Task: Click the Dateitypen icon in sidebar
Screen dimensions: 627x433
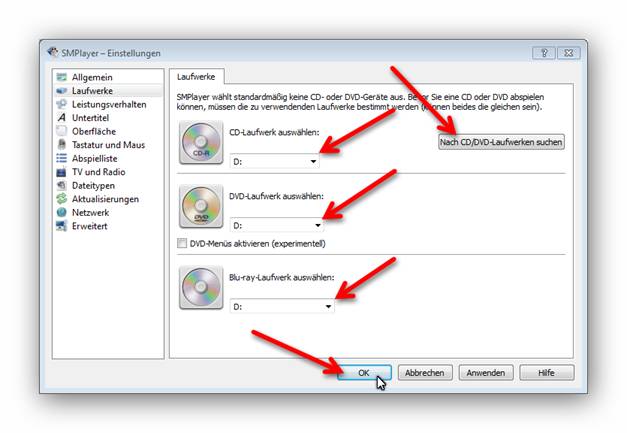Action: [x=62, y=186]
